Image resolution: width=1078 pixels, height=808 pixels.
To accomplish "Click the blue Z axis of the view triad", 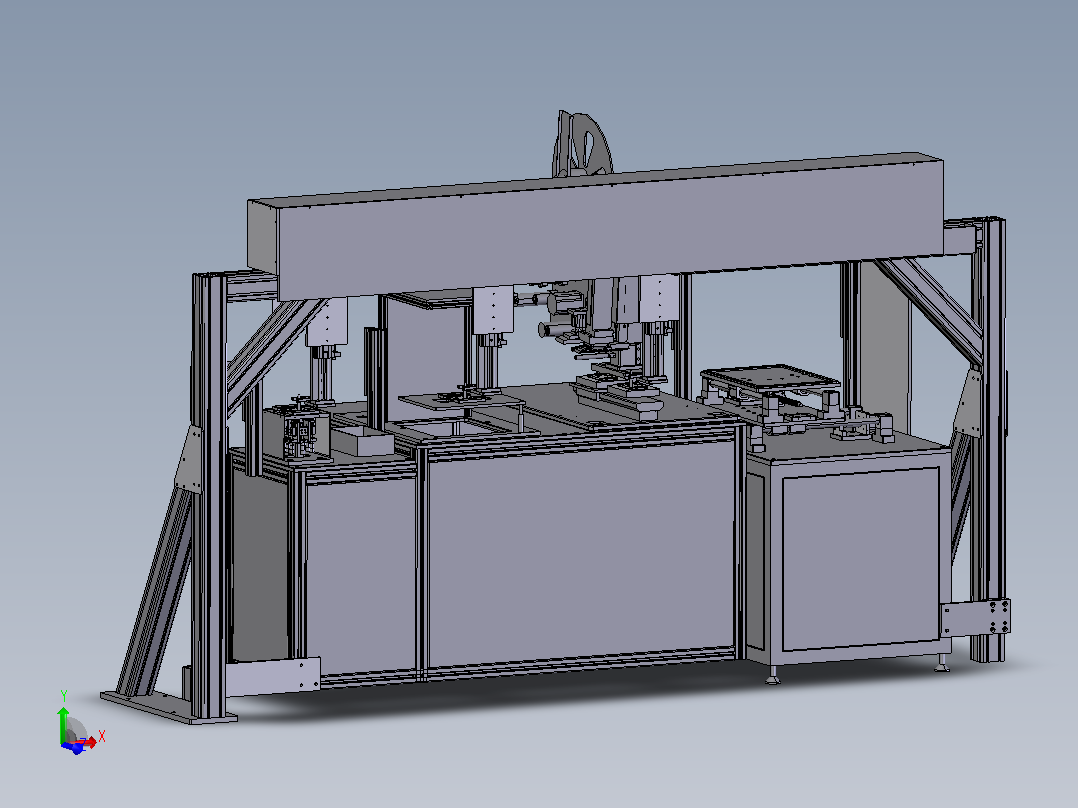I will [x=73, y=747].
